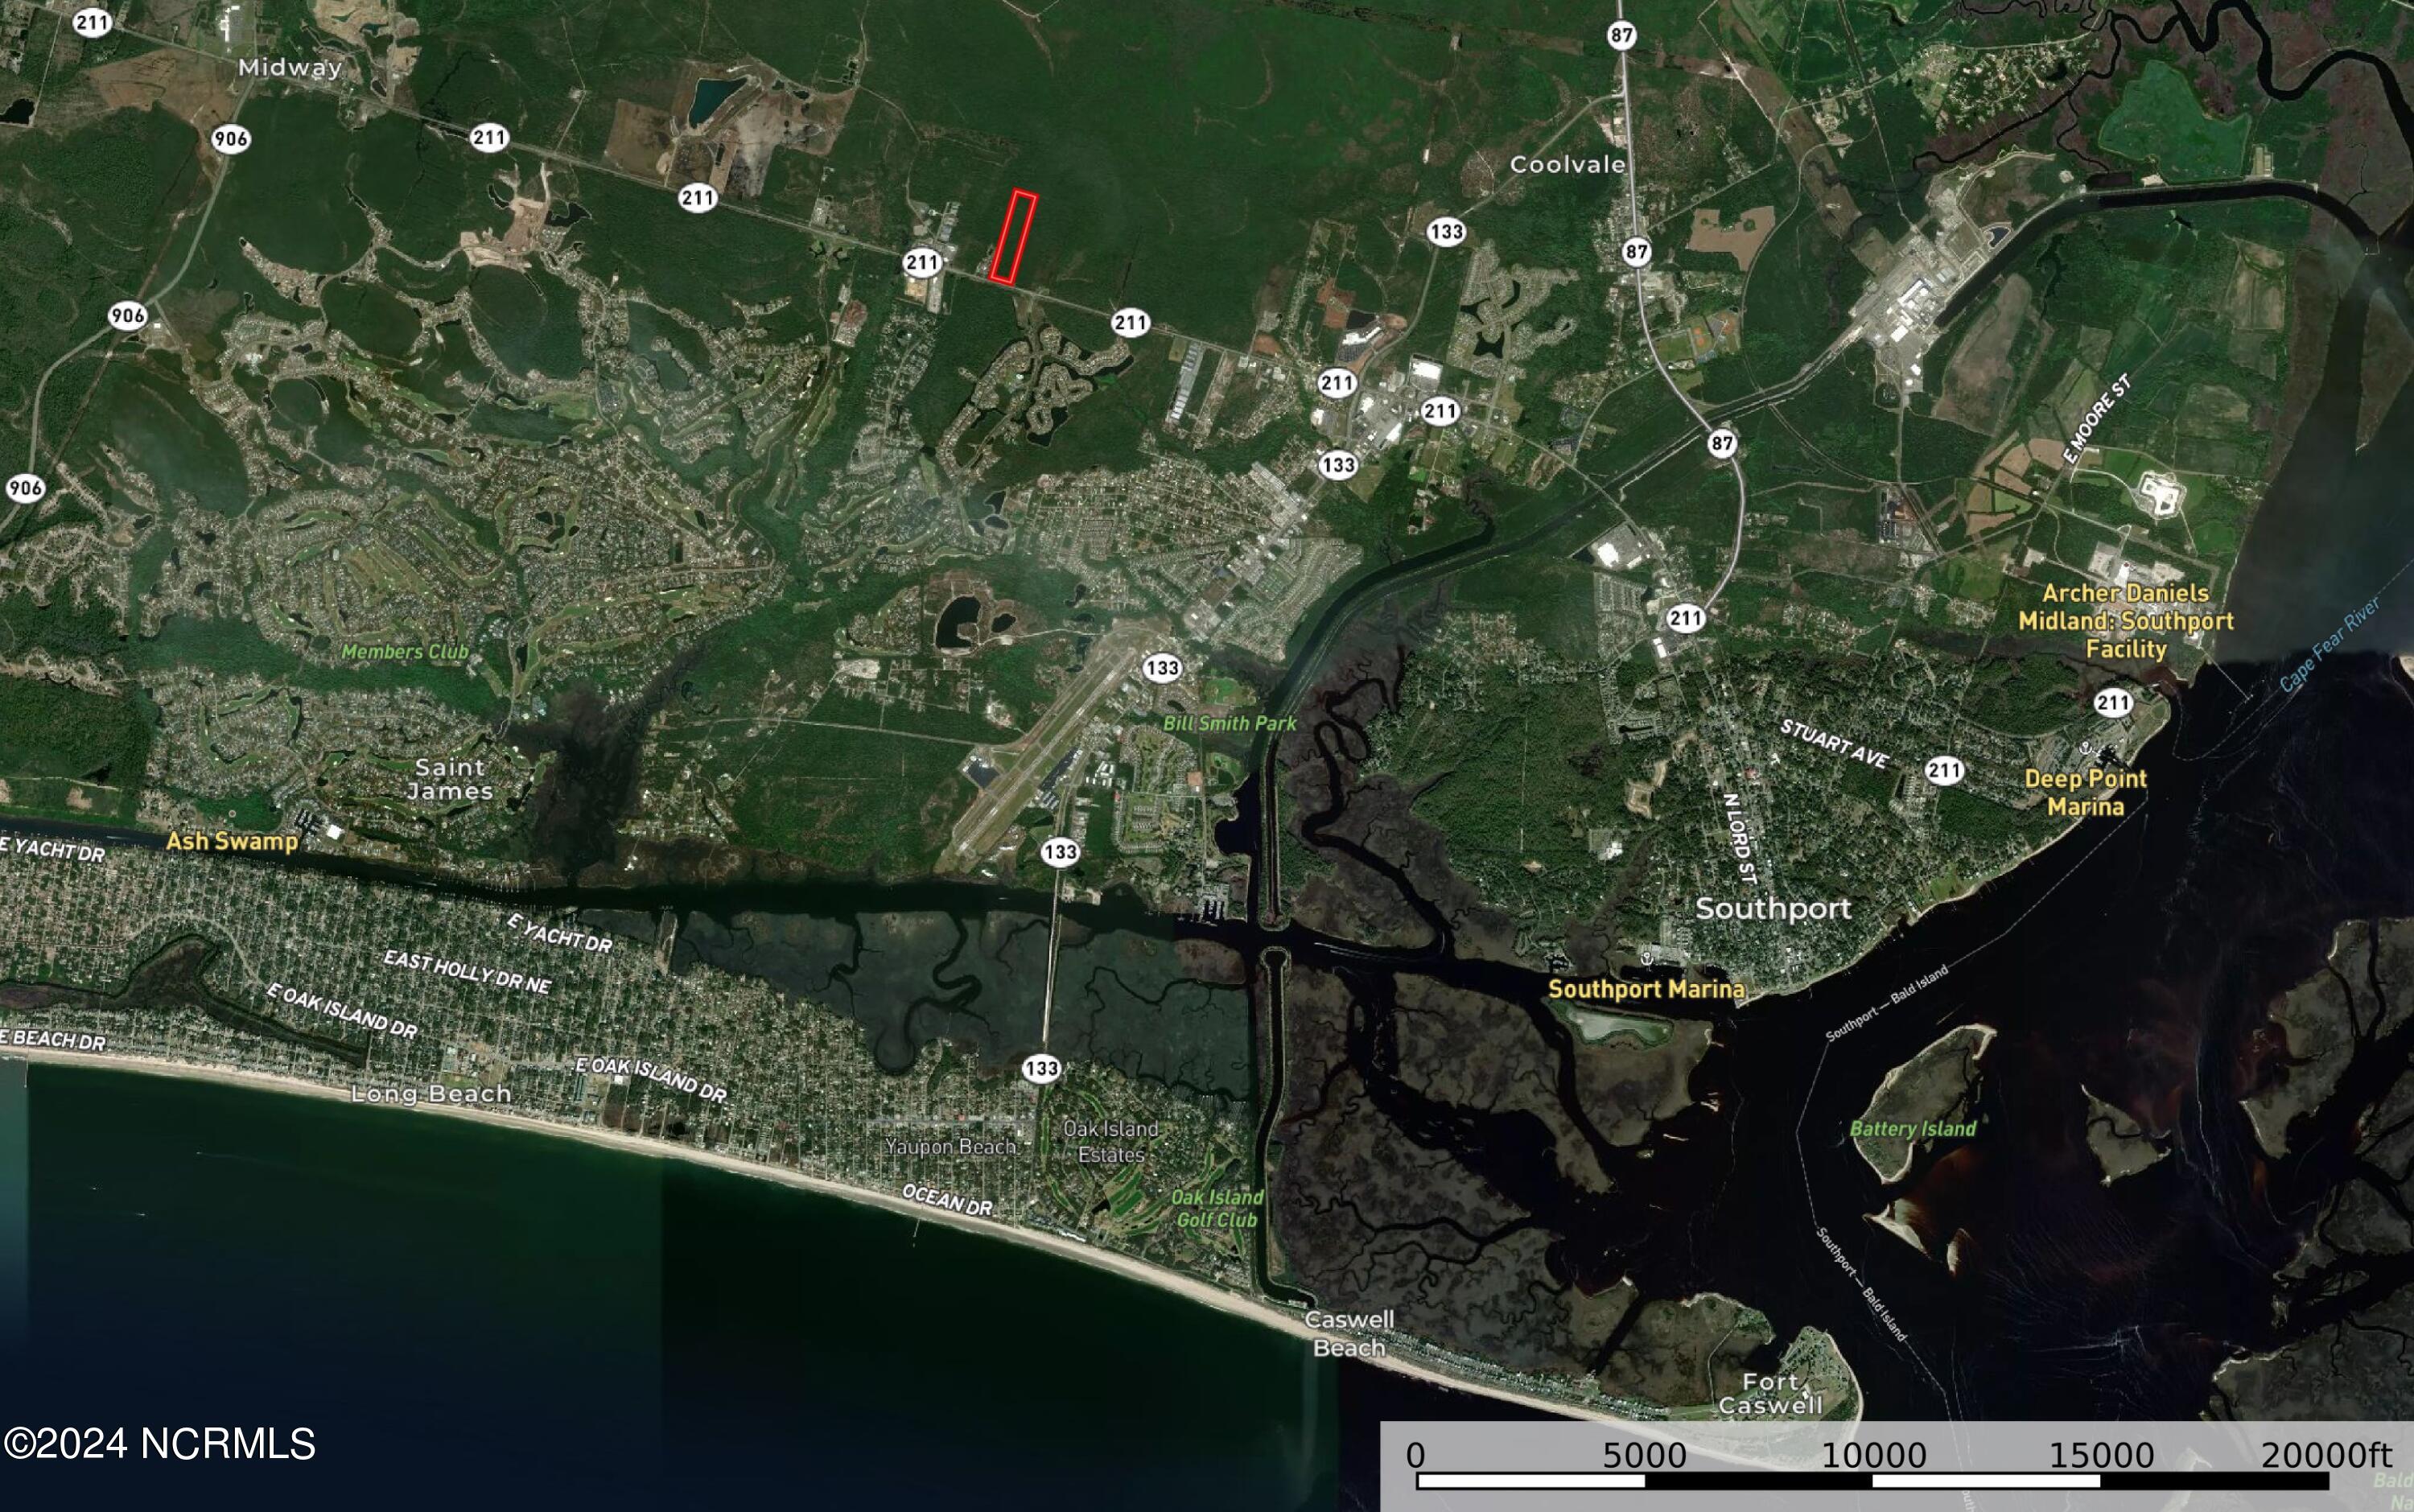Select the Fort Caswell label
The height and width of the screenshot is (1512, 2414).
(1770, 1394)
